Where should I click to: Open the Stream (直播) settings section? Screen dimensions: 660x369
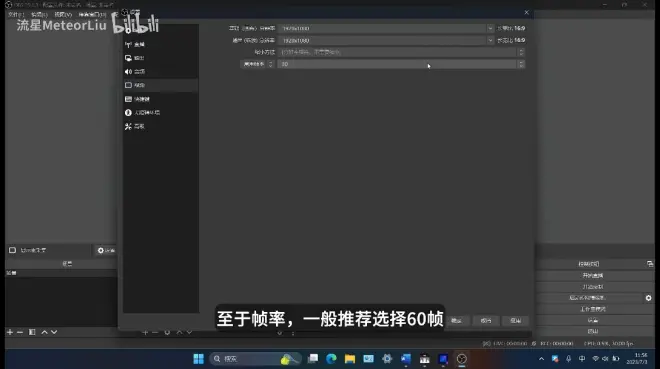coord(160,44)
